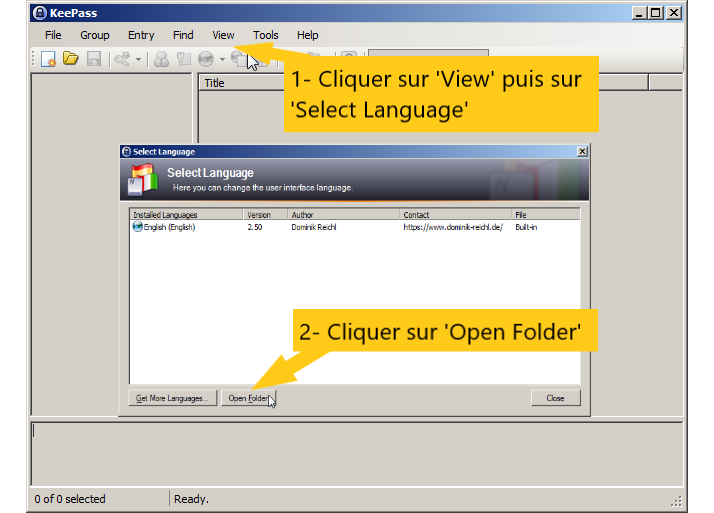Click author name Dominik Reichl

coord(314,227)
